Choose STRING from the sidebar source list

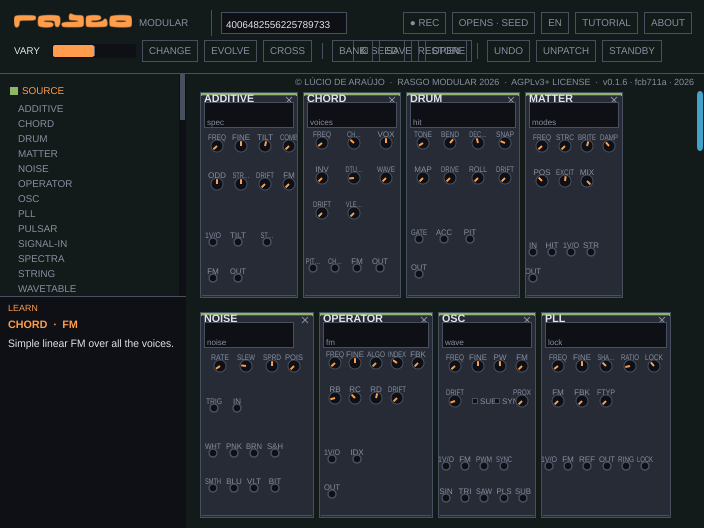[36, 273]
